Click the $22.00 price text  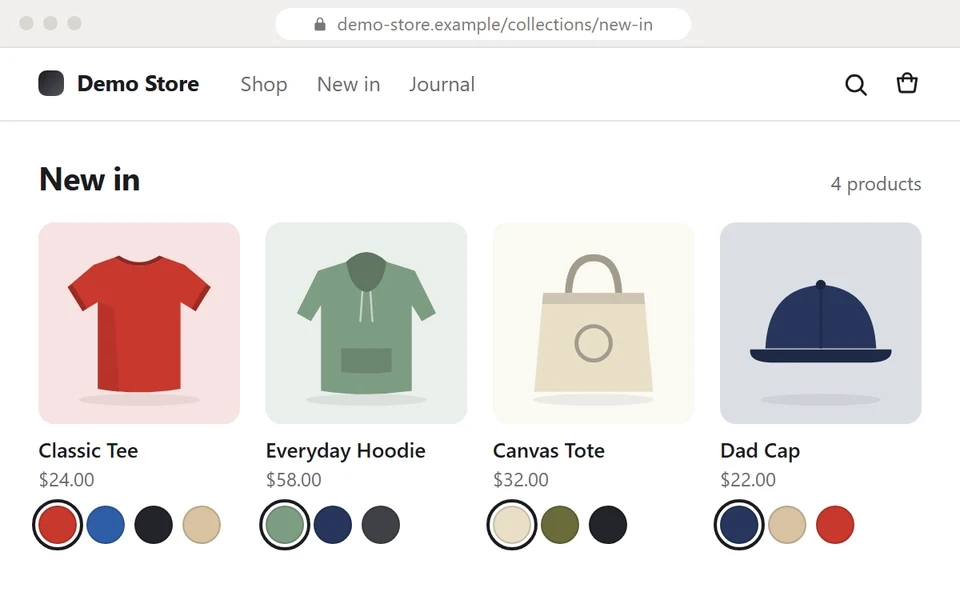[748, 479]
